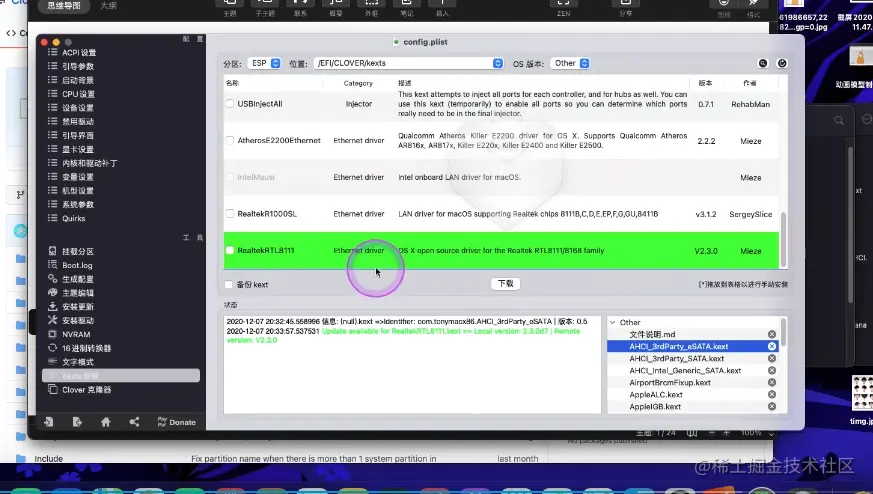This screenshot has height=494, width=873.
Task: Click the export icon in bottom bar
Action: click(x=77, y=422)
